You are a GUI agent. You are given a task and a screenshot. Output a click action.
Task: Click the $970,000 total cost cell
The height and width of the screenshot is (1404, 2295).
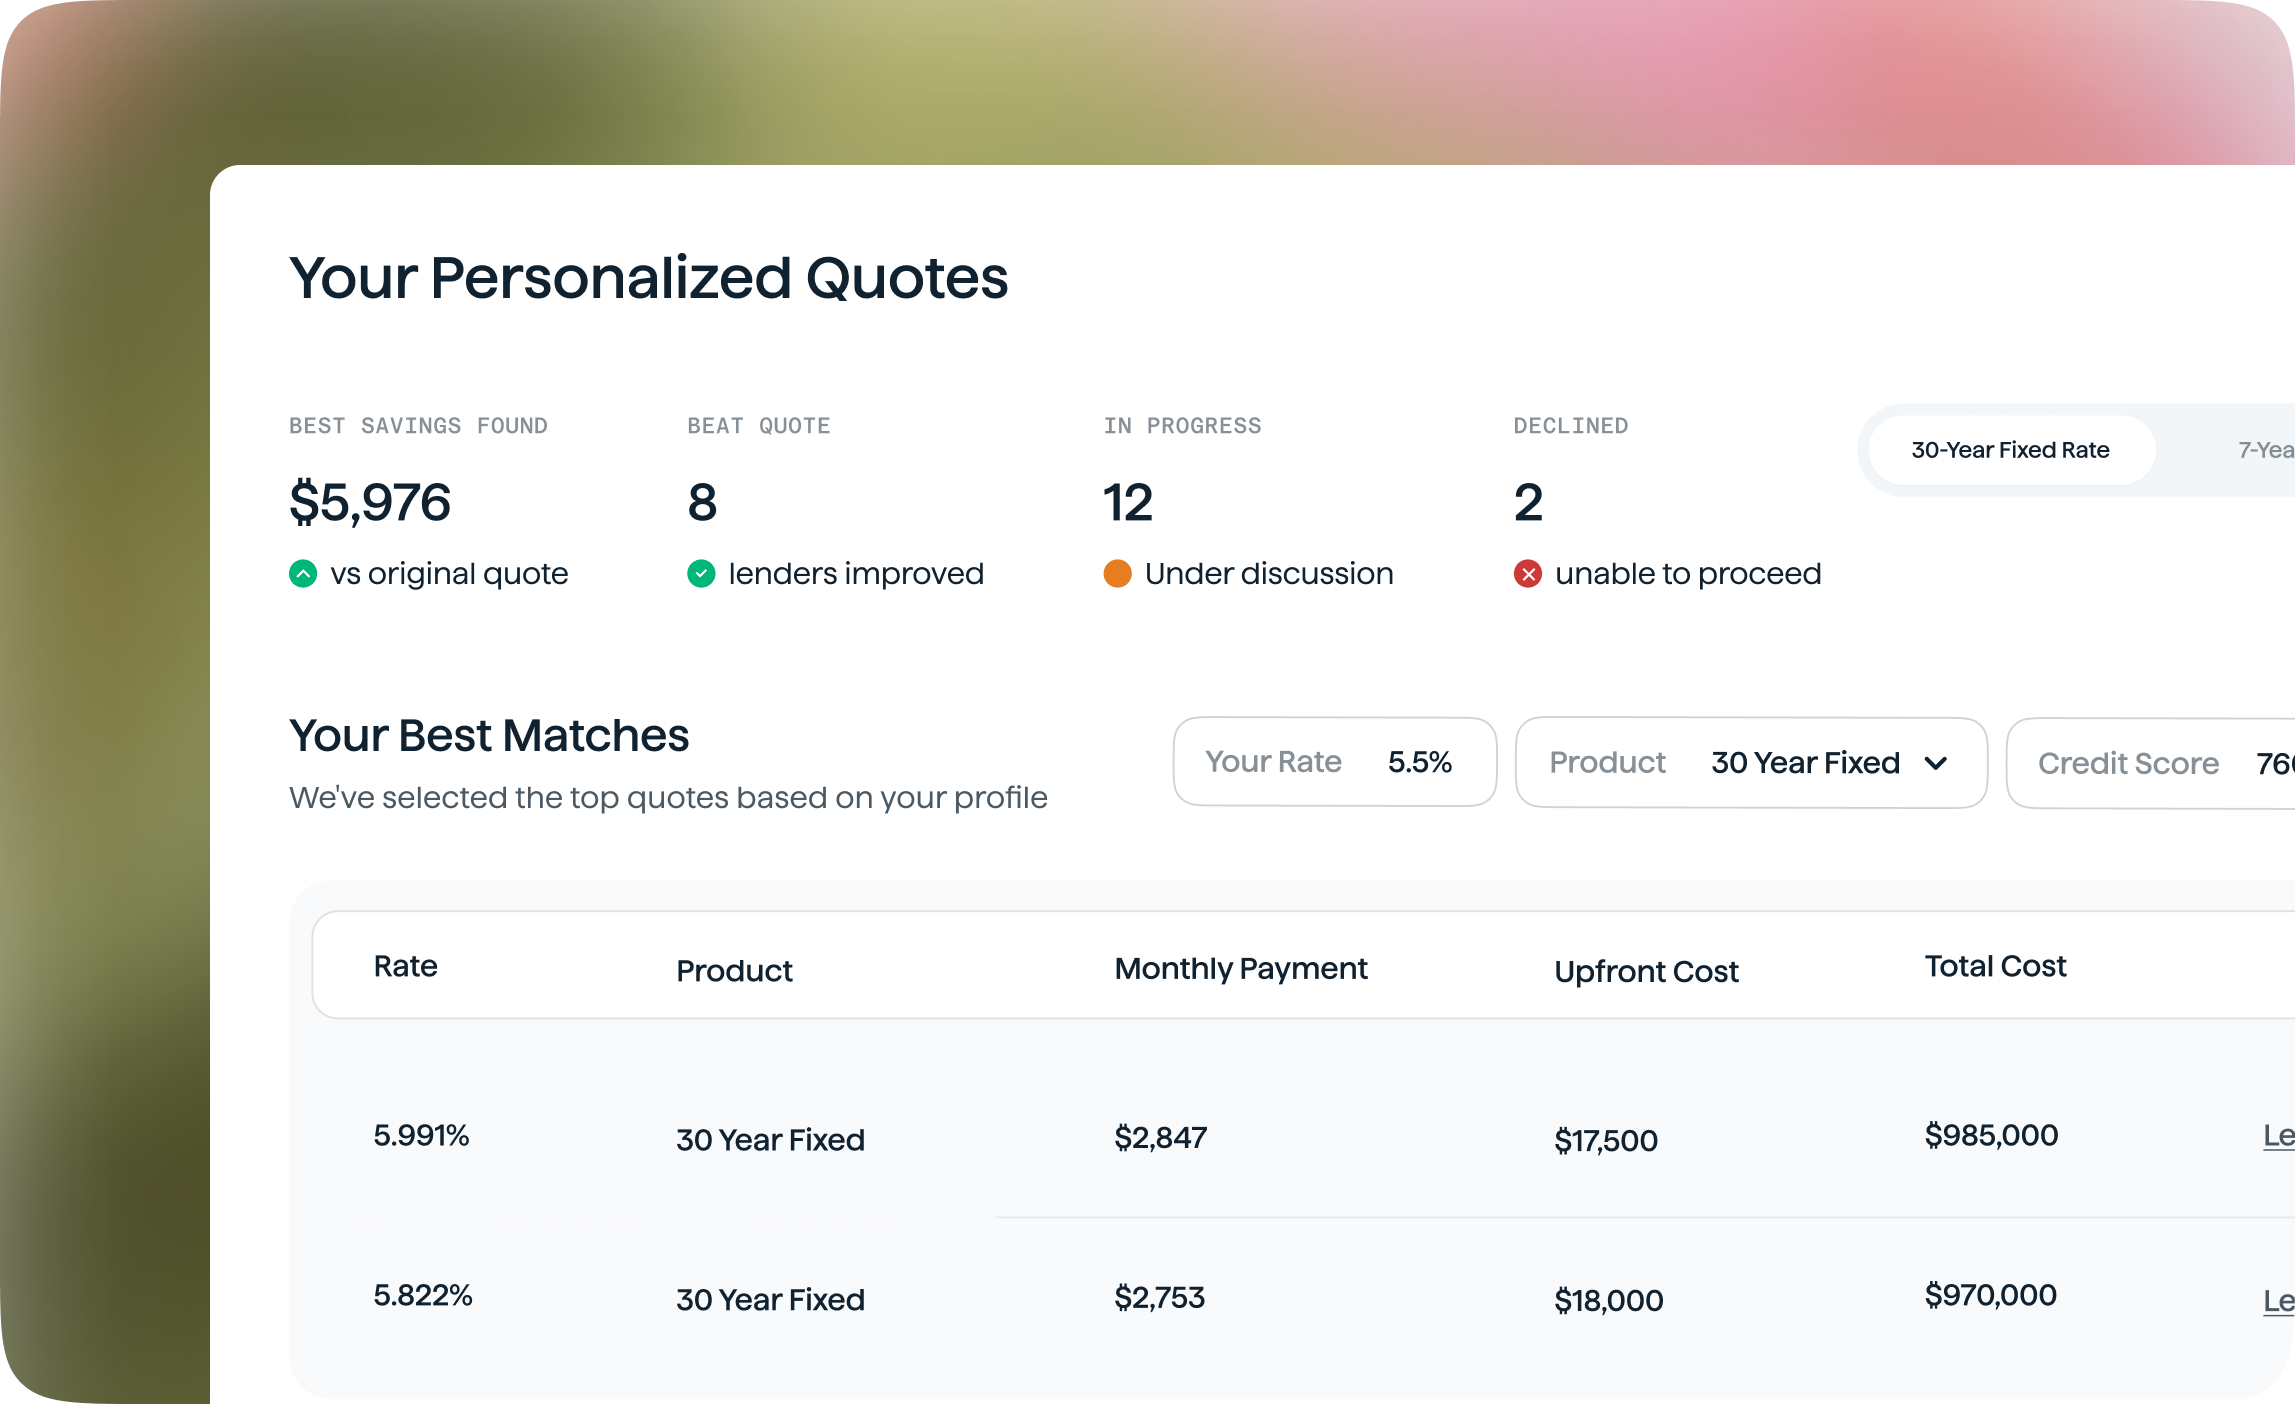tap(1990, 1296)
